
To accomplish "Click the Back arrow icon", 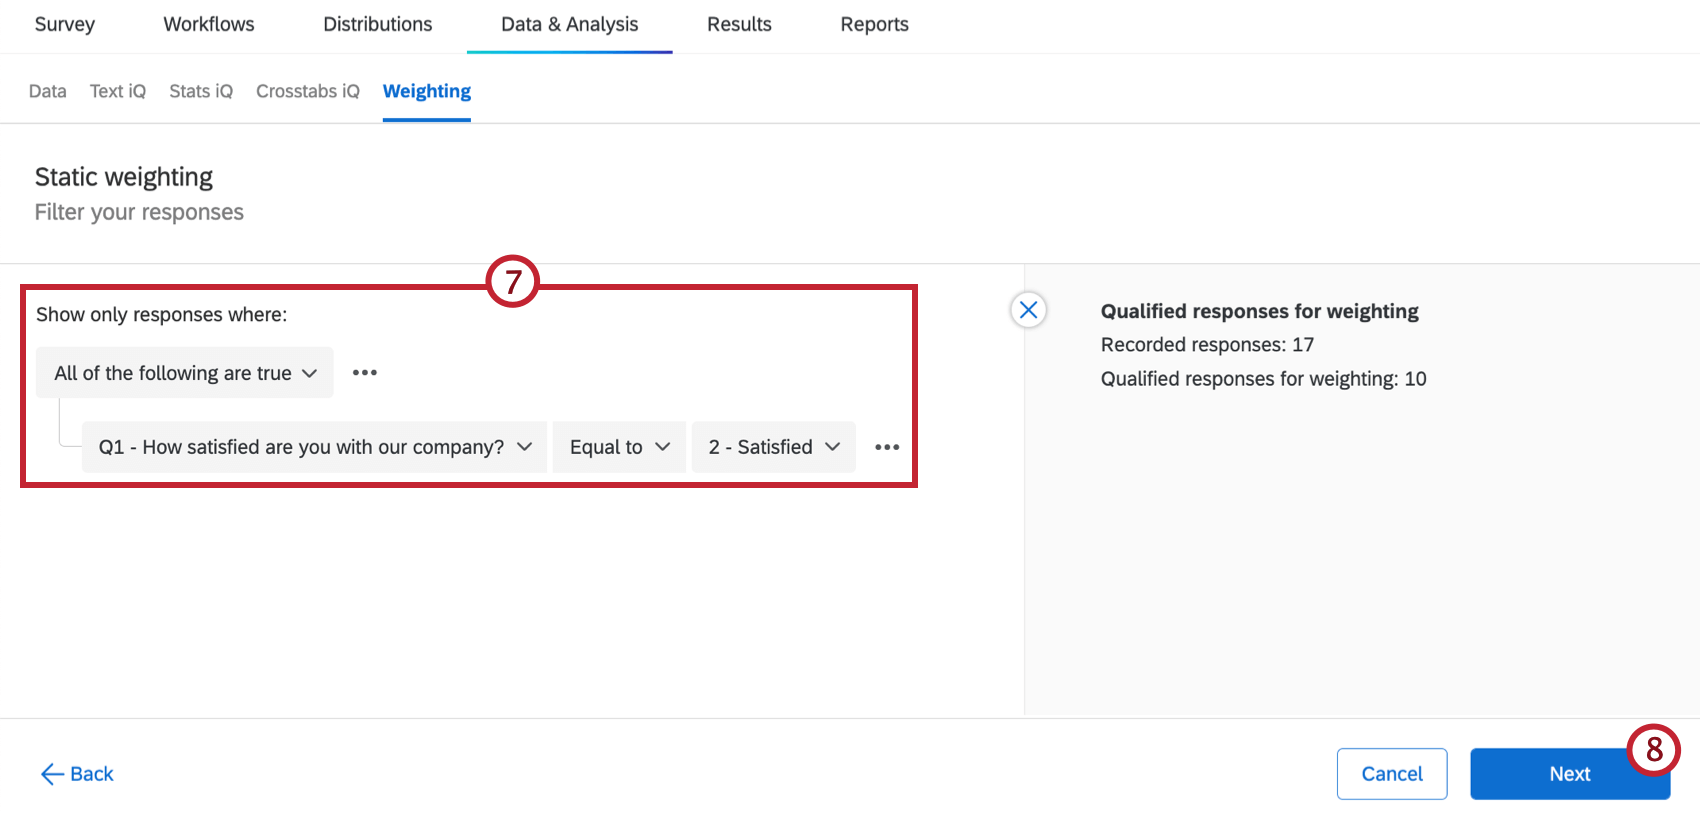I will (52, 774).
